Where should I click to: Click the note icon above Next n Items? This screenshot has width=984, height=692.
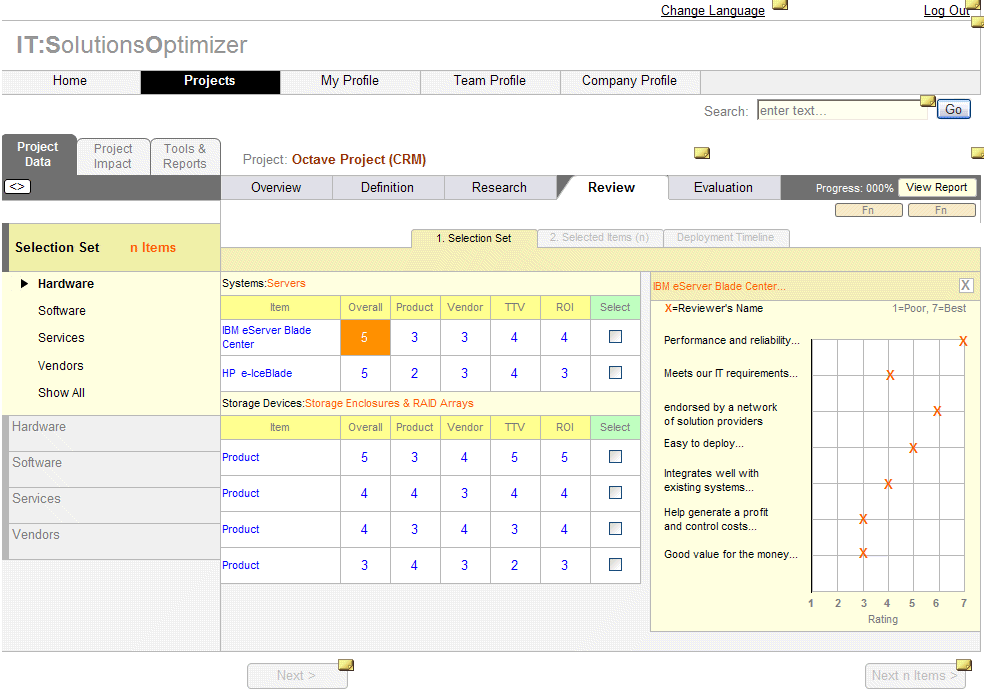[x=964, y=665]
